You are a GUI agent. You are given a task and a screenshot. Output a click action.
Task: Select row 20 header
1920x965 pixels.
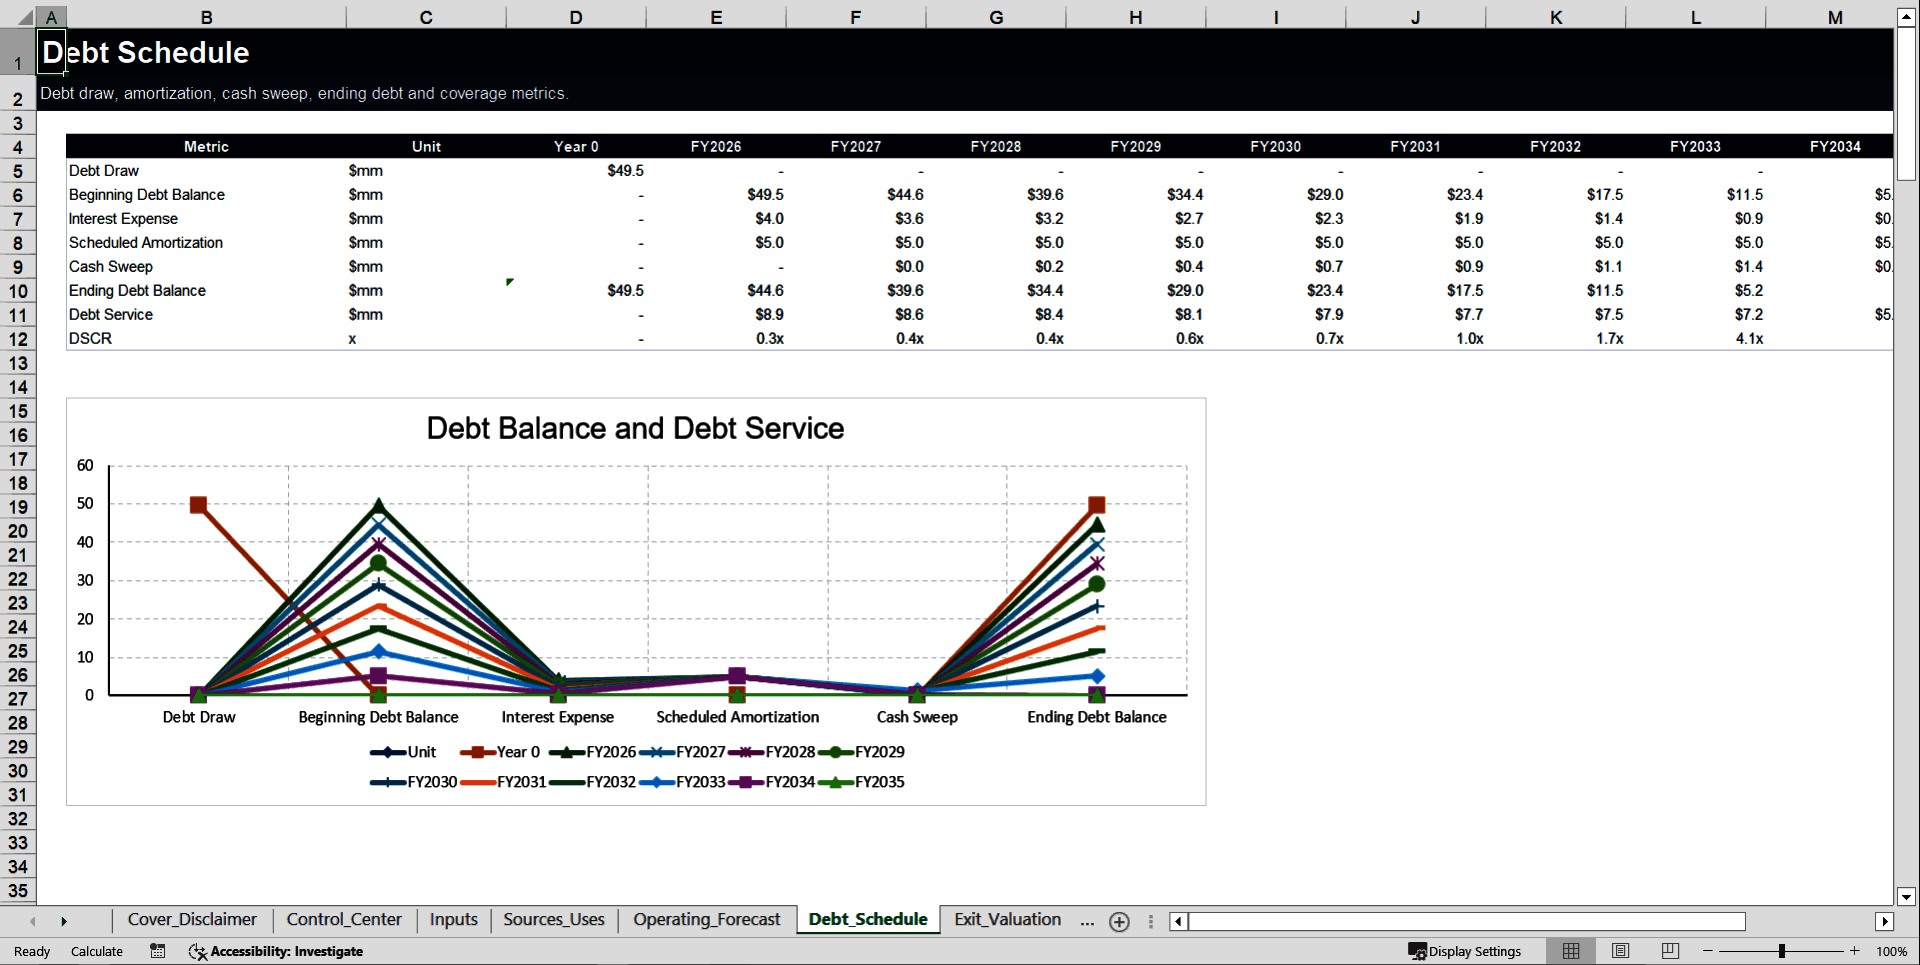coord(18,531)
